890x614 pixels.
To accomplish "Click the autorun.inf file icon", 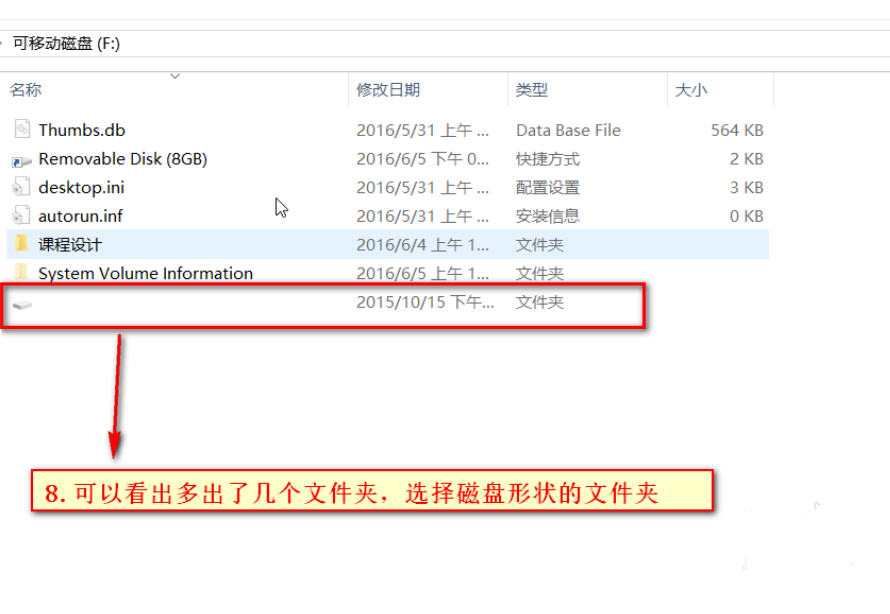I will coord(21,216).
